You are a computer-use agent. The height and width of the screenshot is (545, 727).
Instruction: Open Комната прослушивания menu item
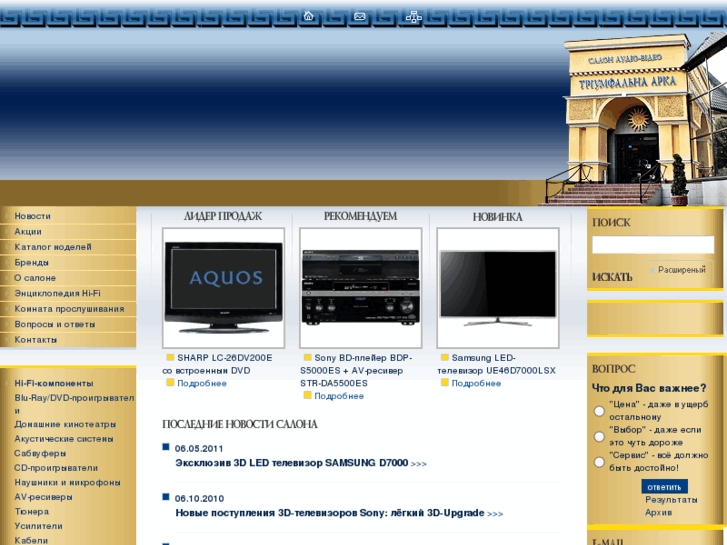[70, 309]
